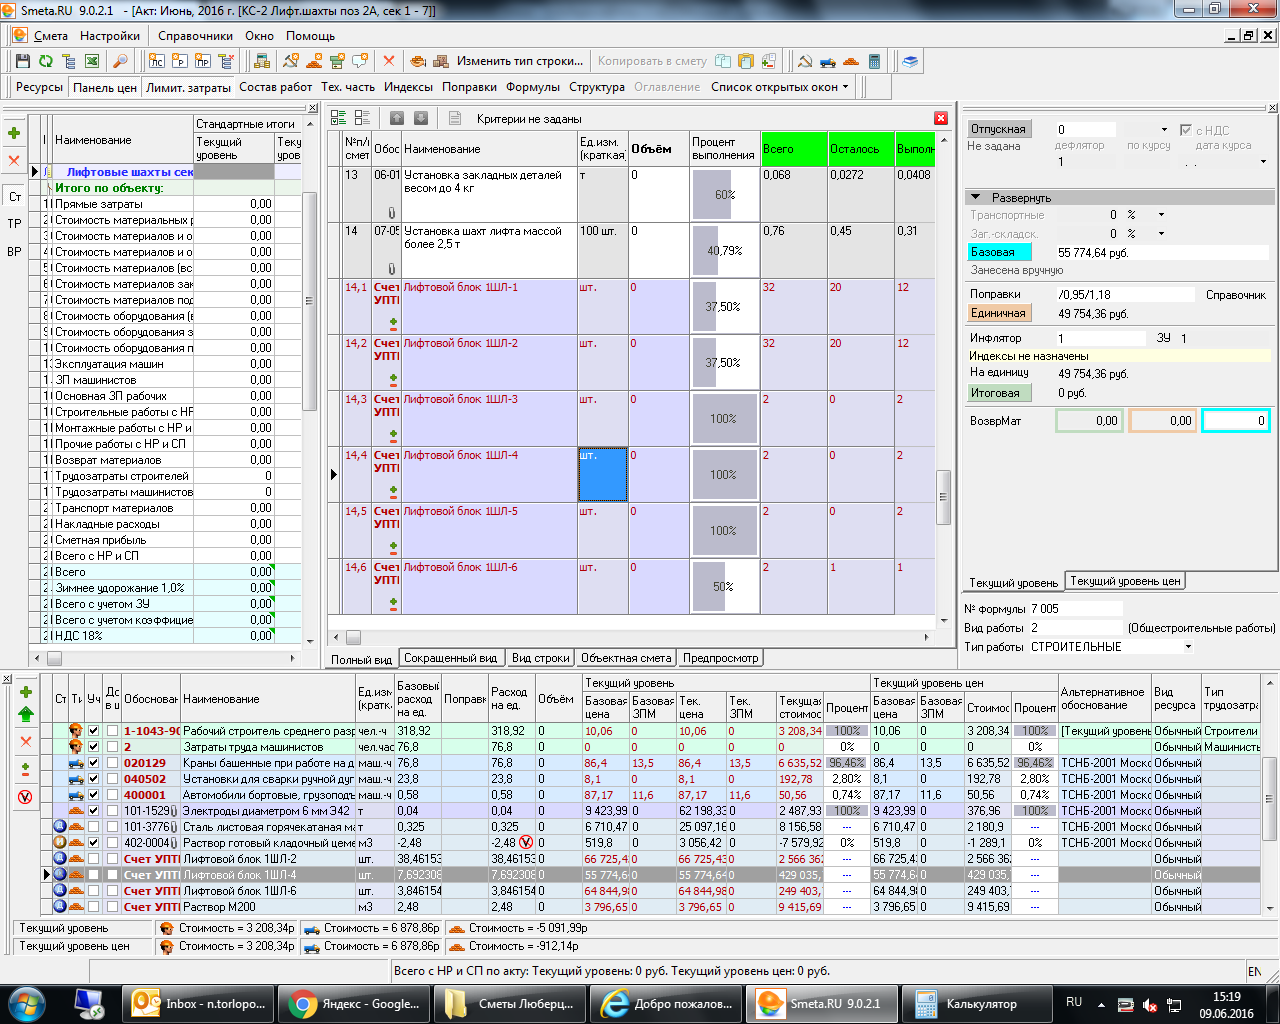The width and height of the screenshot is (1280, 1024).
Task: Open the calculator toolbar icon
Action: pyautogui.click(x=874, y=61)
